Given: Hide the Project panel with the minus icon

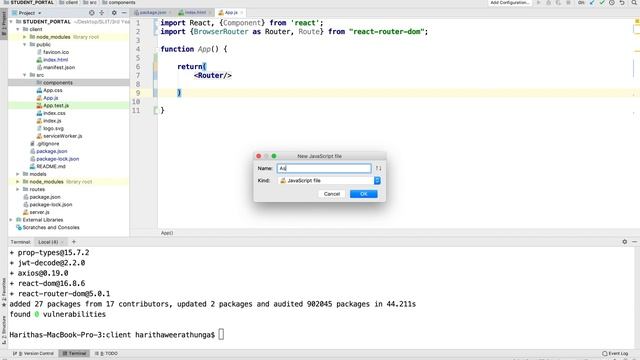Looking at the screenshot, I should (124, 13).
